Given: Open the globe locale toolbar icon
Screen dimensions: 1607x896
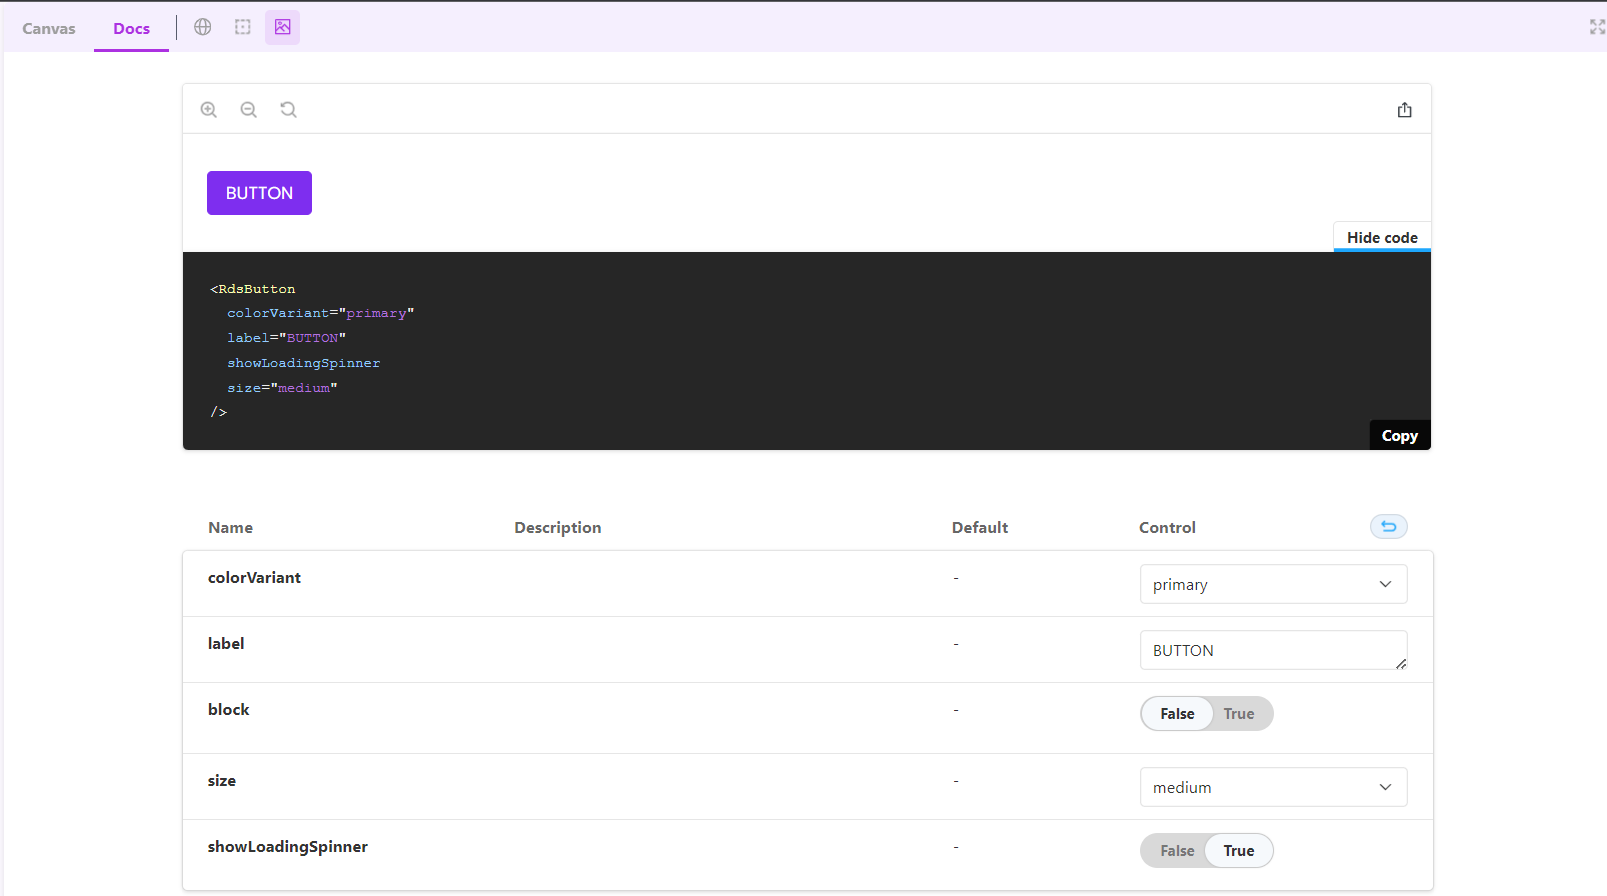Looking at the screenshot, I should (x=203, y=27).
